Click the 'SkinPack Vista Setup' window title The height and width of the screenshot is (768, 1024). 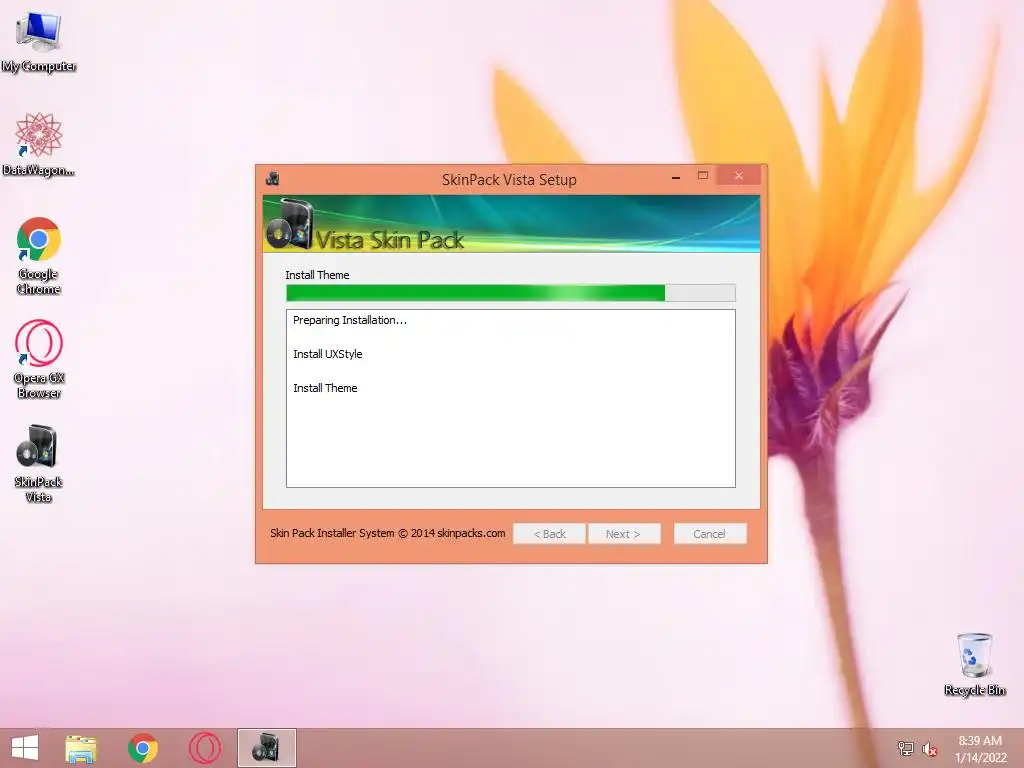tap(509, 180)
